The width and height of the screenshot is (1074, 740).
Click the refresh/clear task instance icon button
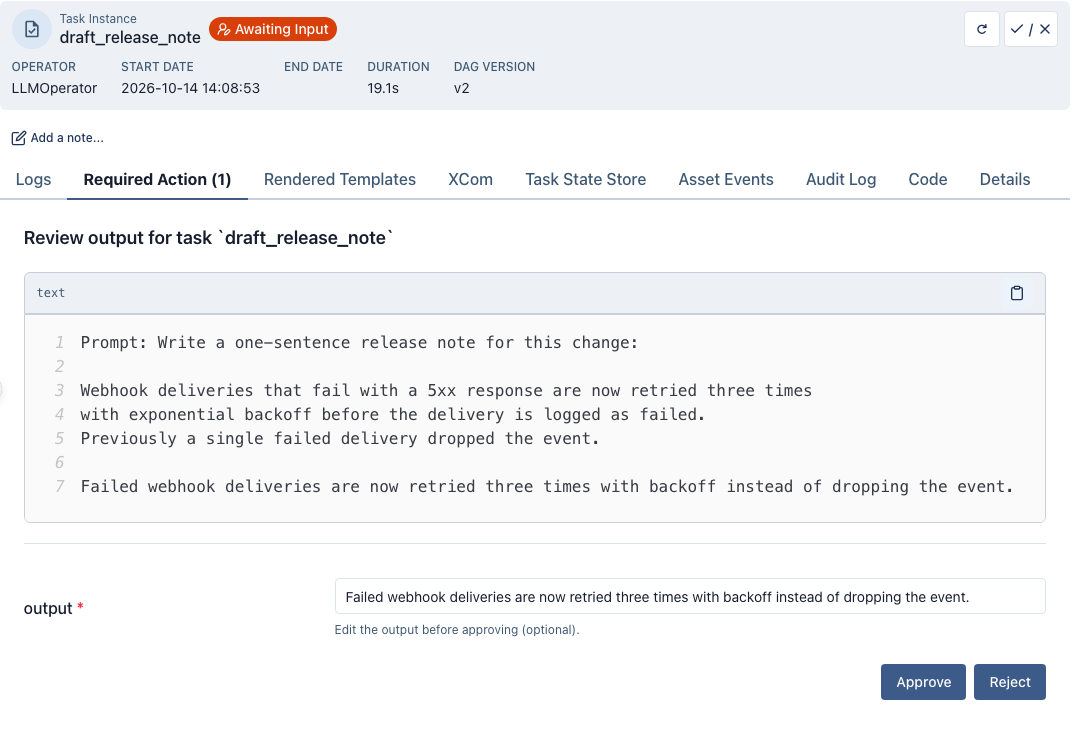982,29
